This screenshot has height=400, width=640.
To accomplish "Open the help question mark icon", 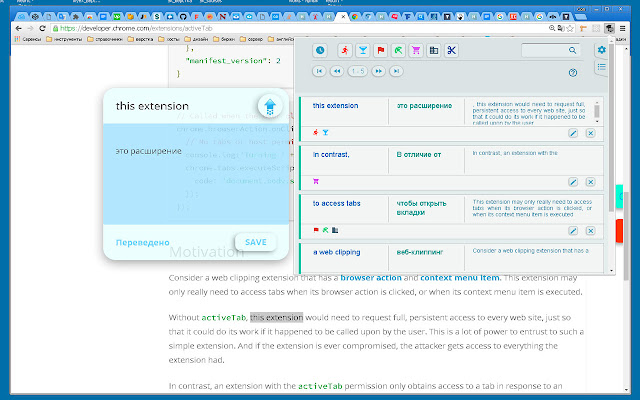I will pos(573,72).
